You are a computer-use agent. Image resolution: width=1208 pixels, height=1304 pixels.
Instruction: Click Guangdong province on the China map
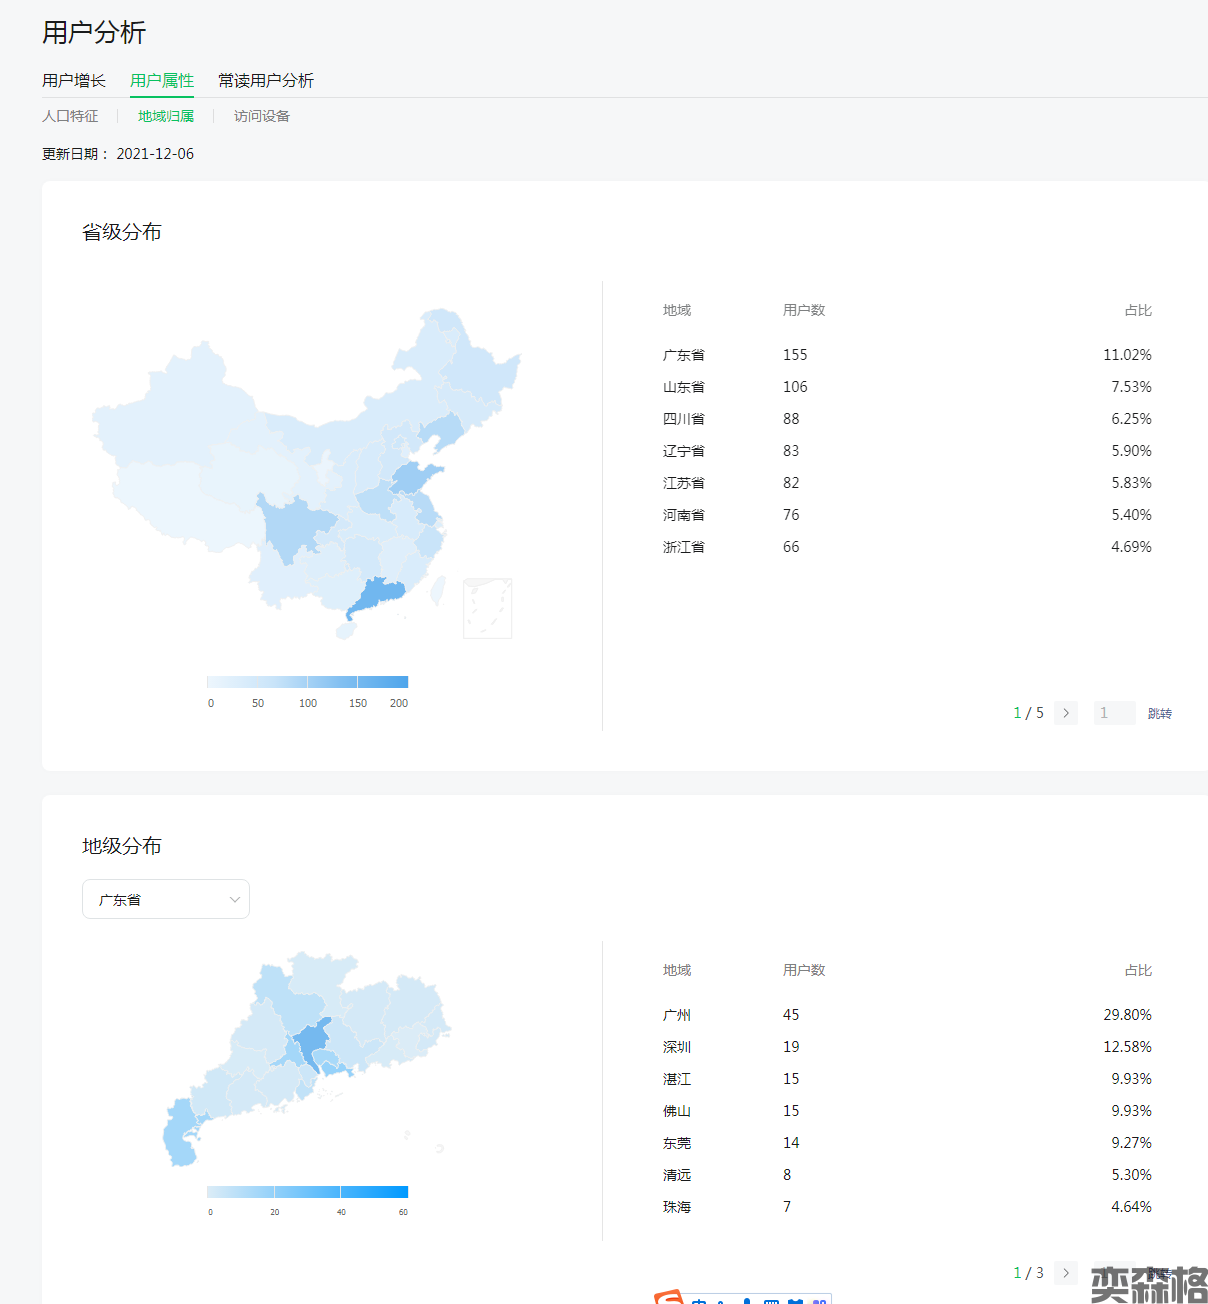click(380, 595)
